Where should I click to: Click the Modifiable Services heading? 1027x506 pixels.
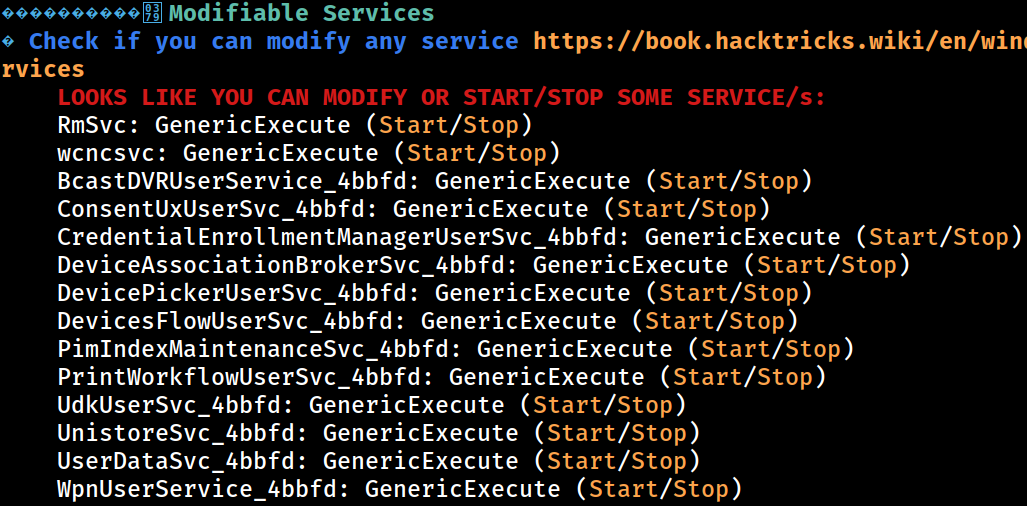pyautogui.click(x=301, y=13)
